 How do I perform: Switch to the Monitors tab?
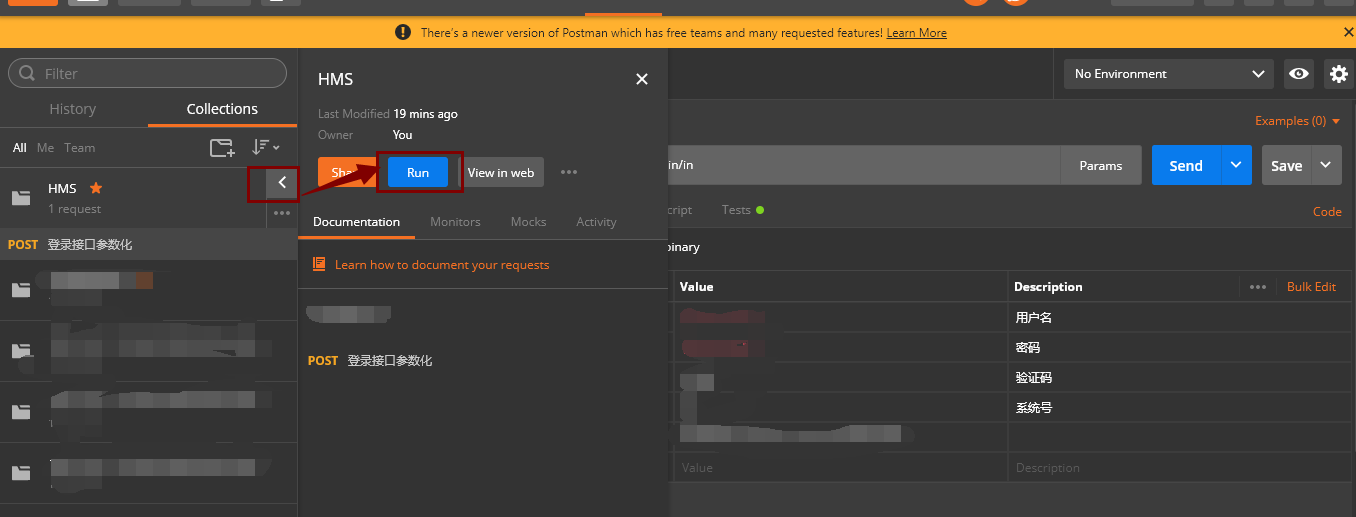pos(455,222)
